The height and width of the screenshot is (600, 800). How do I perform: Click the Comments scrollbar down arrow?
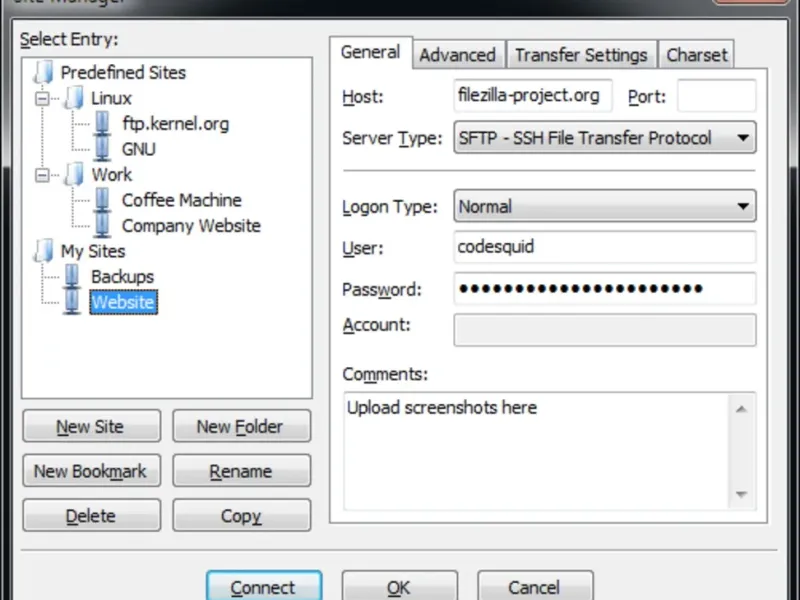pyautogui.click(x=741, y=494)
